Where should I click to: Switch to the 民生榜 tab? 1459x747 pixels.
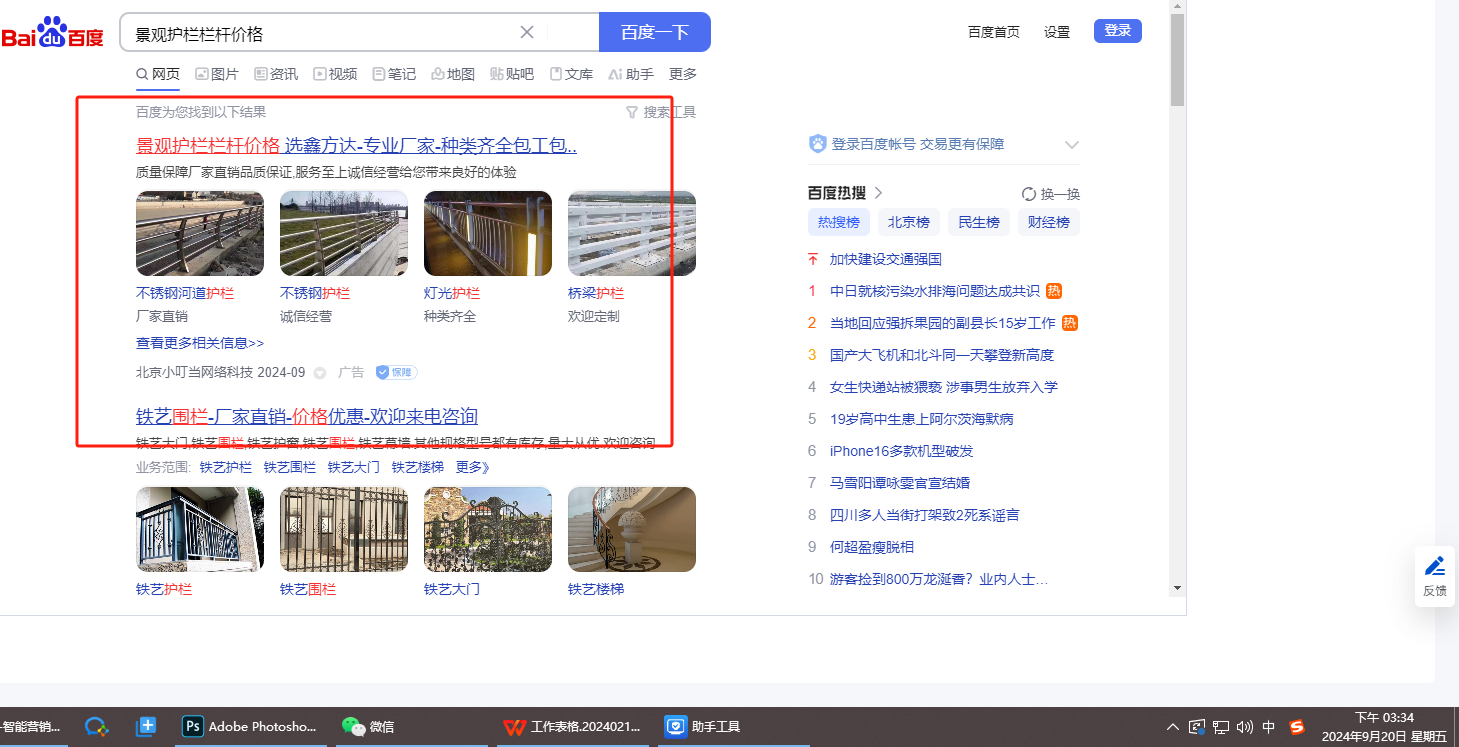coord(979,222)
